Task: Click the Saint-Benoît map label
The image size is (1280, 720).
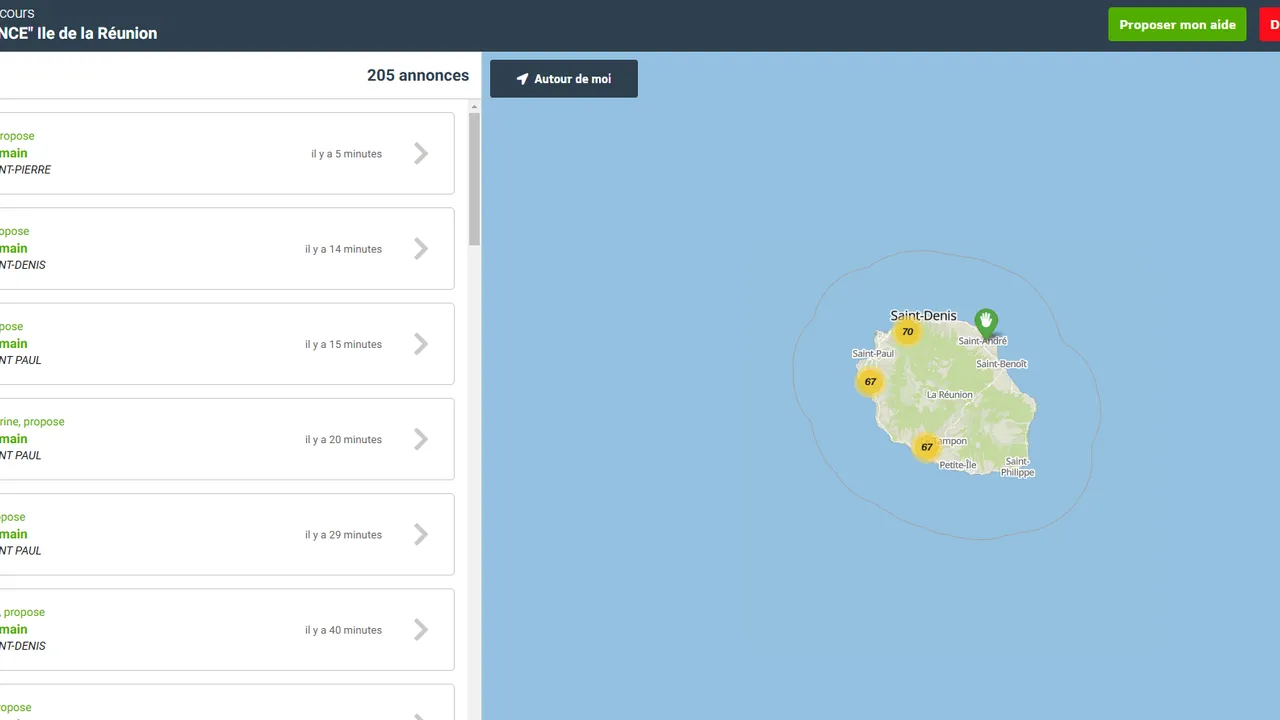Action: (1001, 364)
